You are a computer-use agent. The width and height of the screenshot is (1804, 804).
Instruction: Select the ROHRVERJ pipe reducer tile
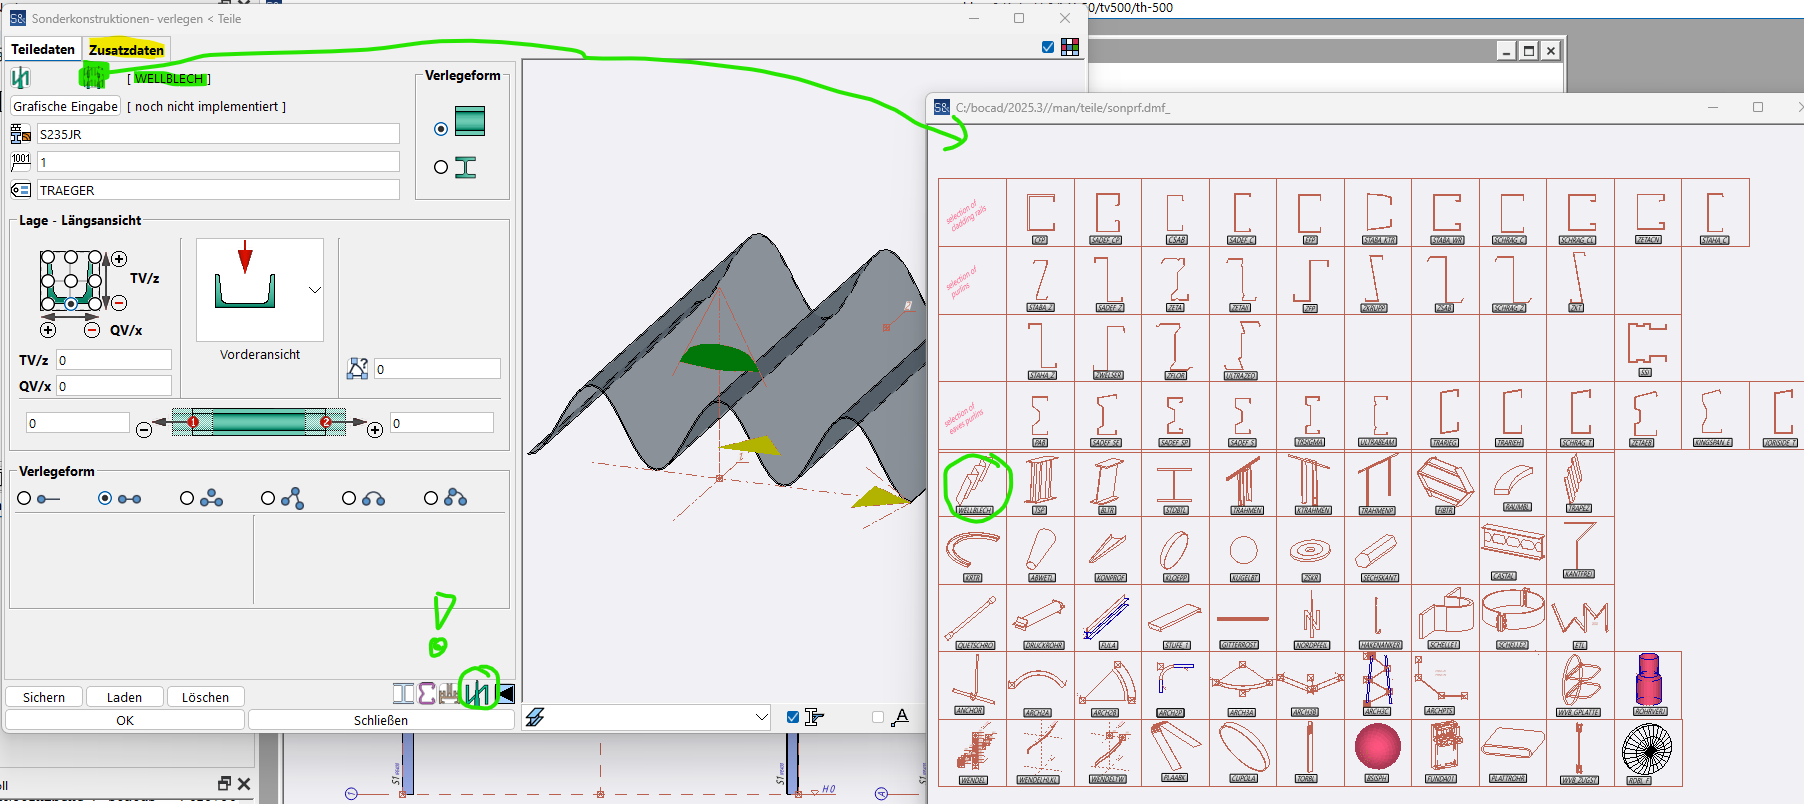[x=1649, y=686]
